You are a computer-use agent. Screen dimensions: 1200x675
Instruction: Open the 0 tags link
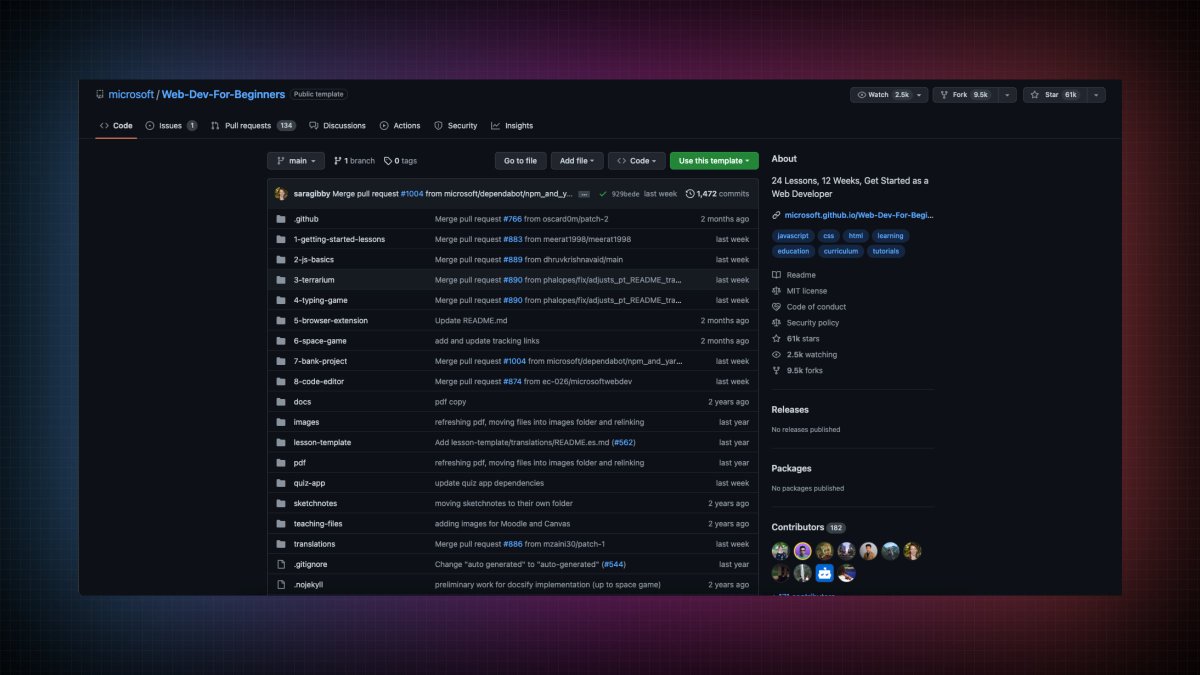(x=400, y=160)
